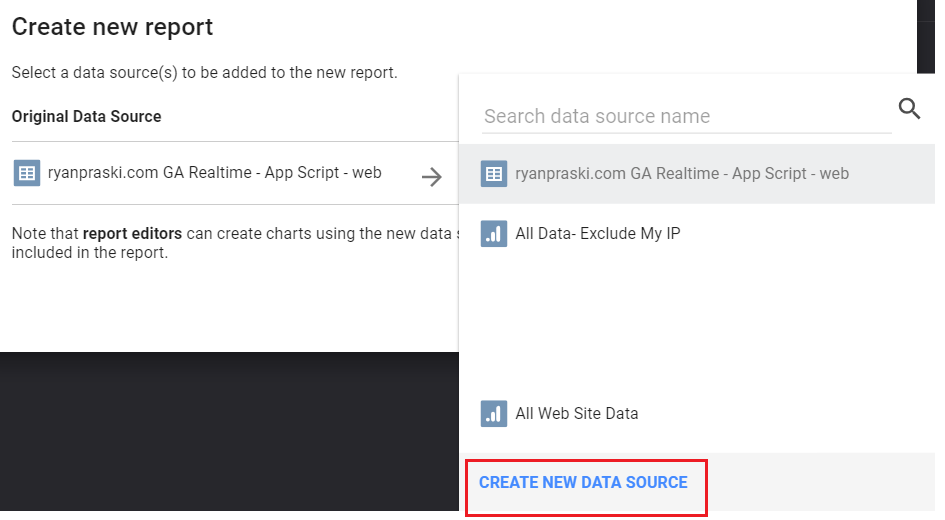Click the analytics icon for All Web Site Data
The width and height of the screenshot is (945, 520).
pos(494,414)
